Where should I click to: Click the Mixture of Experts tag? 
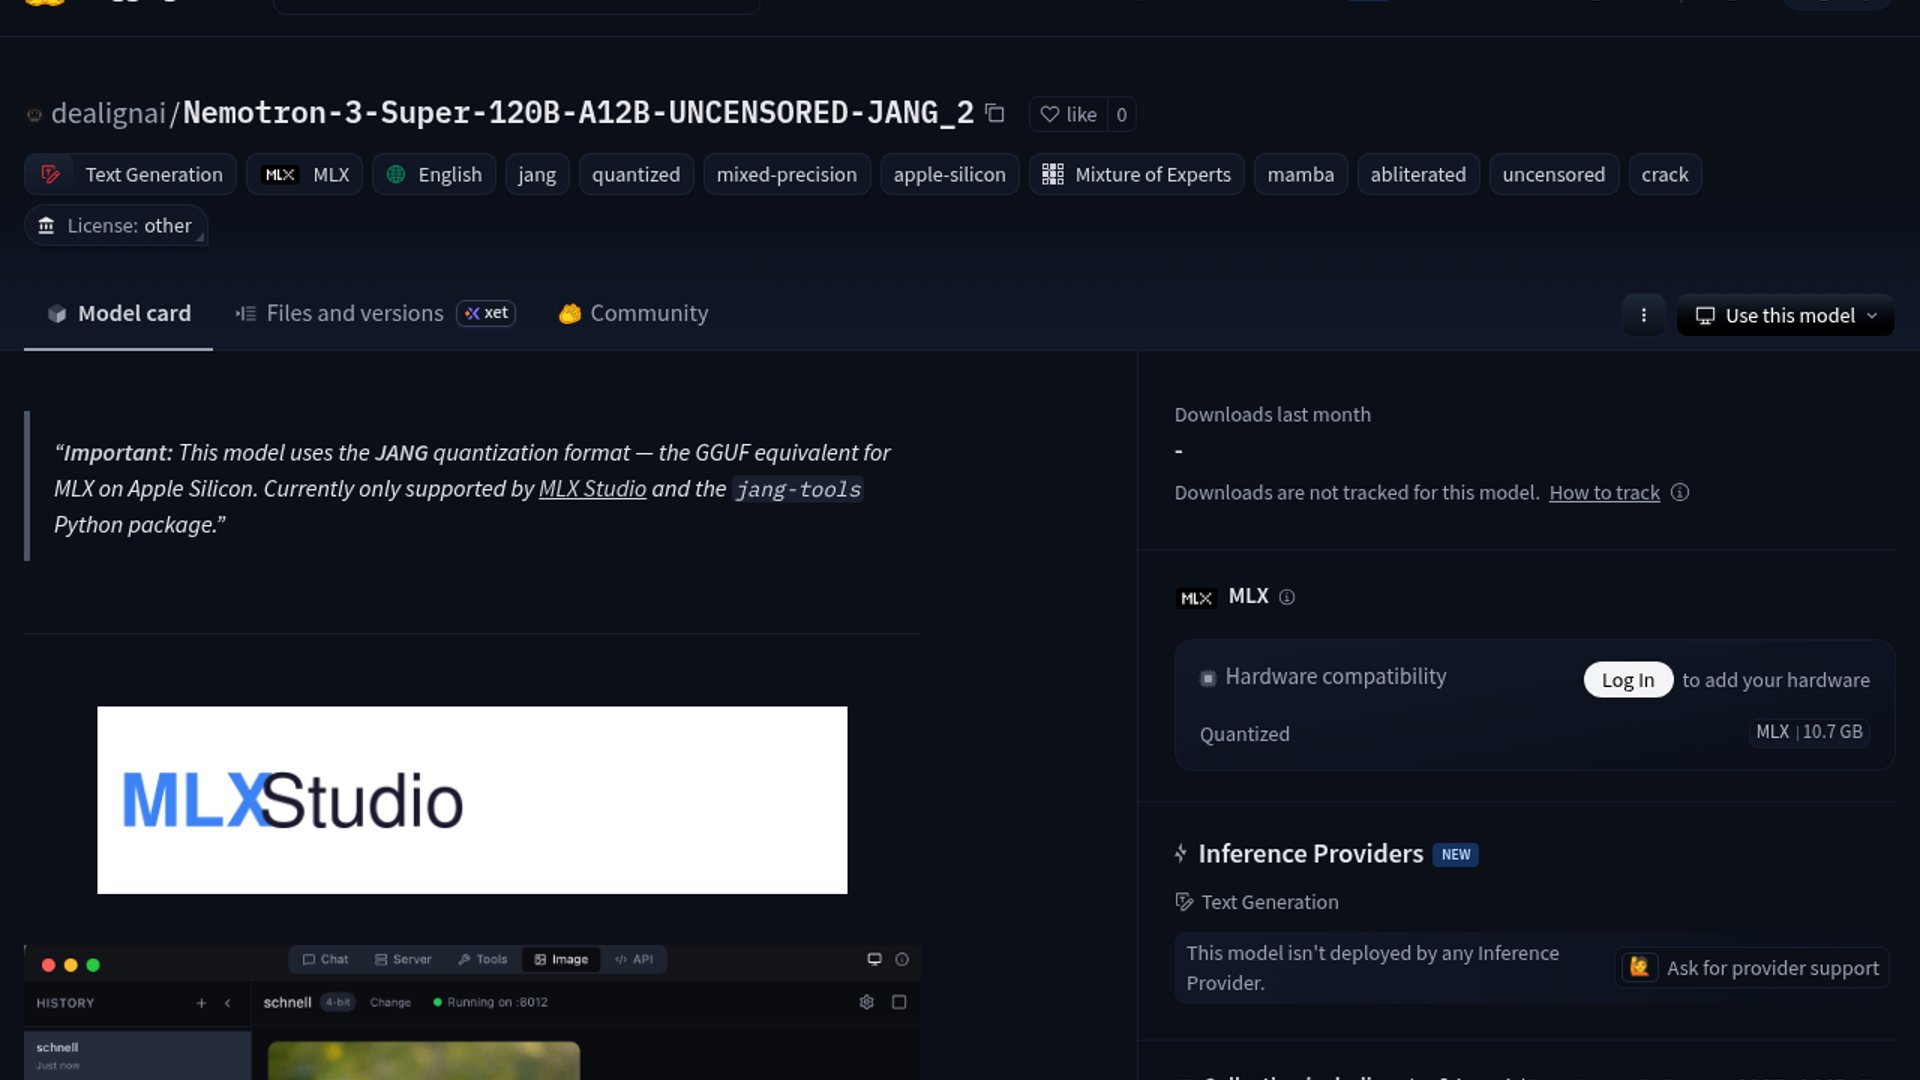1136,174
